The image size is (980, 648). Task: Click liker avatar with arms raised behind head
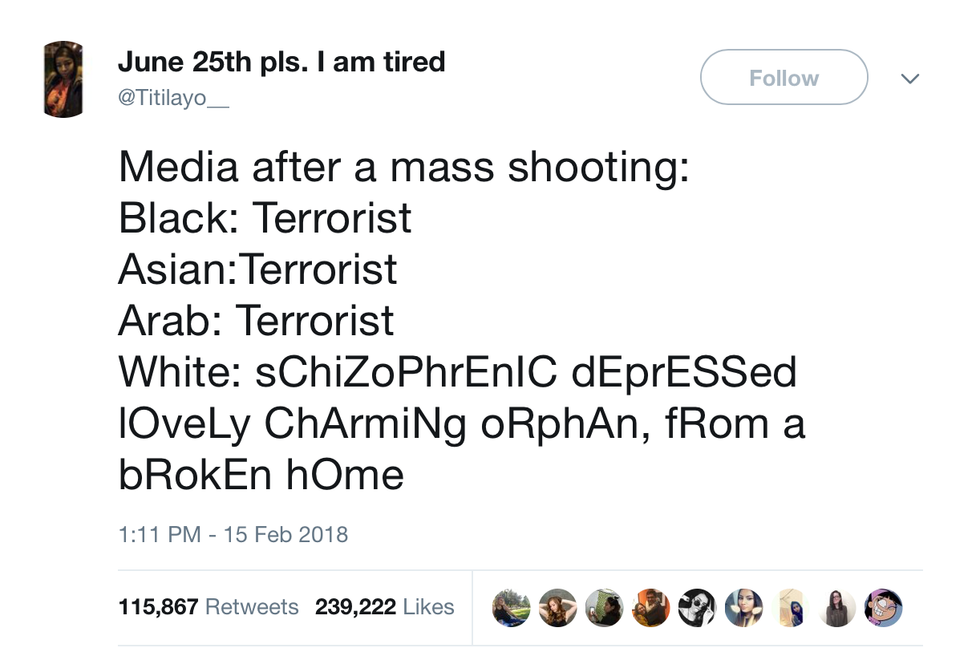pos(558,608)
